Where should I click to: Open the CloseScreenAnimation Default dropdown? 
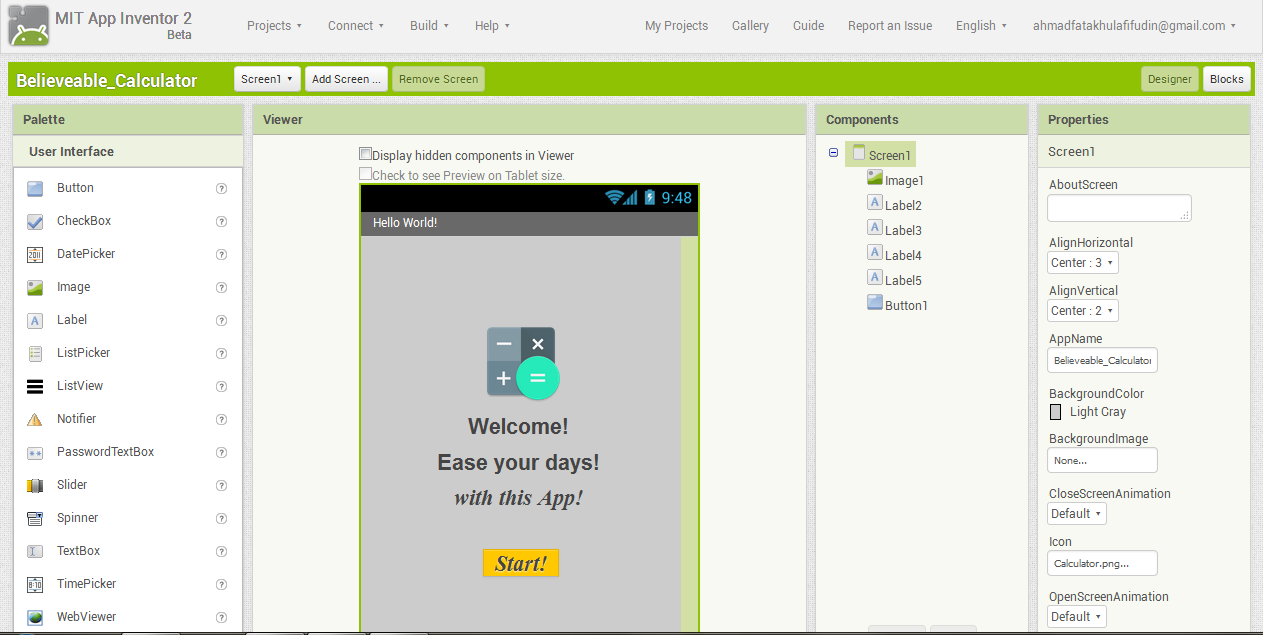1077,514
